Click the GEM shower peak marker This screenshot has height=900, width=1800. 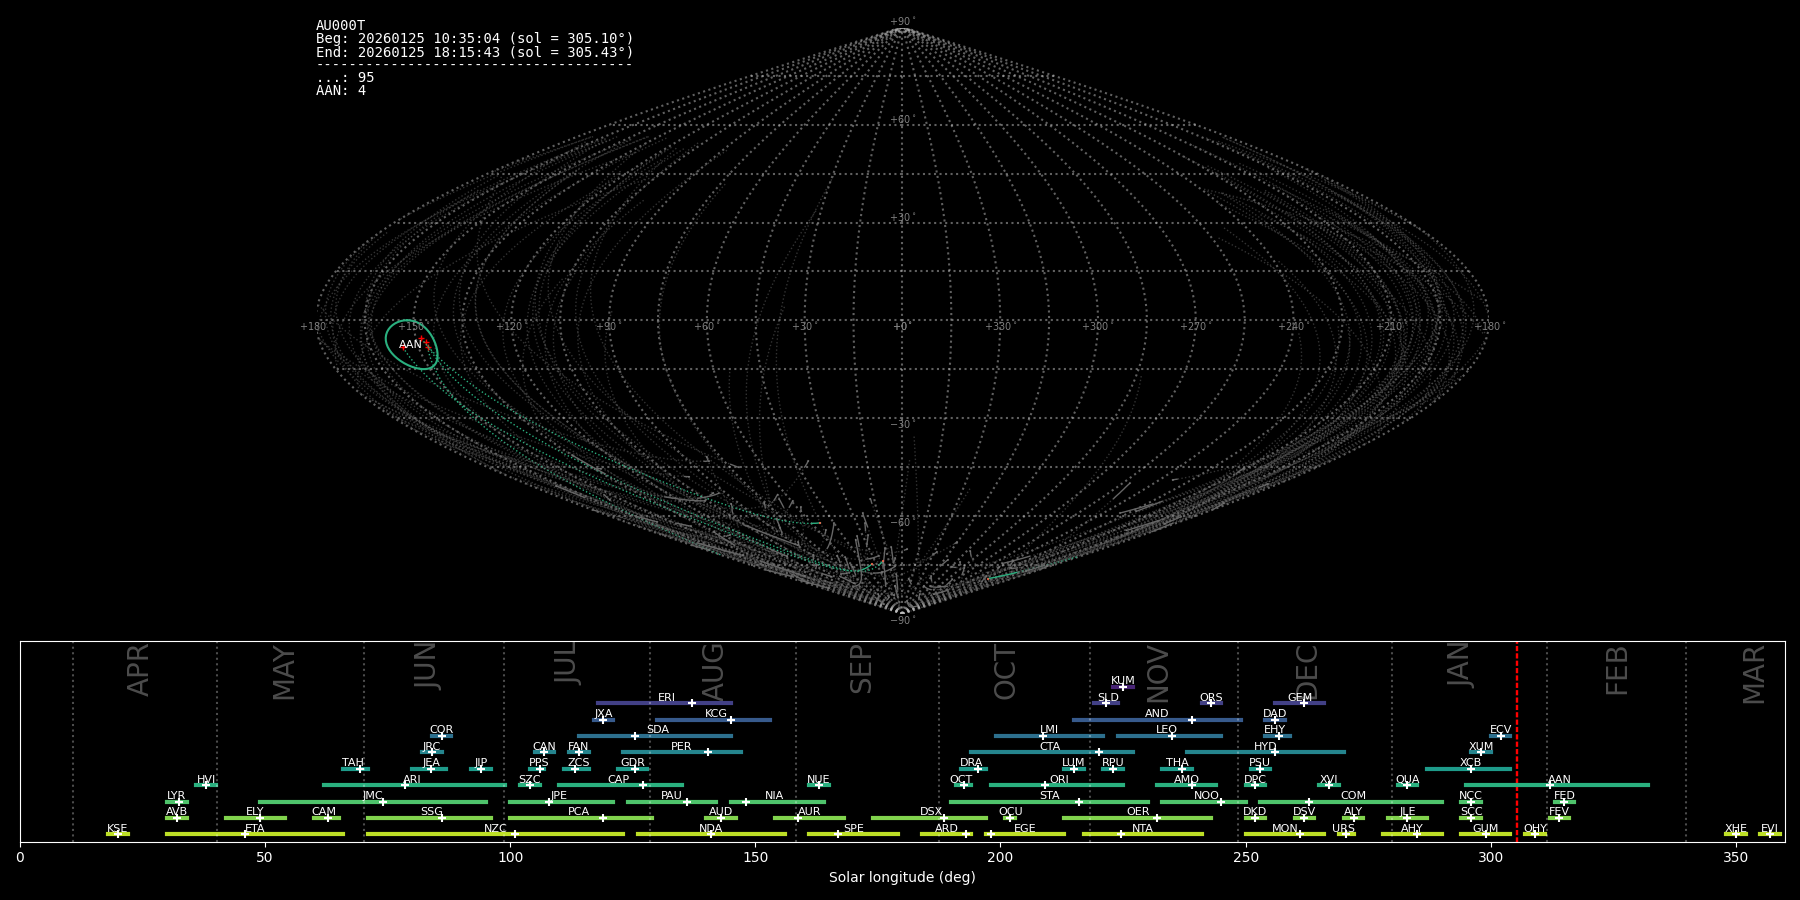tap(1303, 703)
